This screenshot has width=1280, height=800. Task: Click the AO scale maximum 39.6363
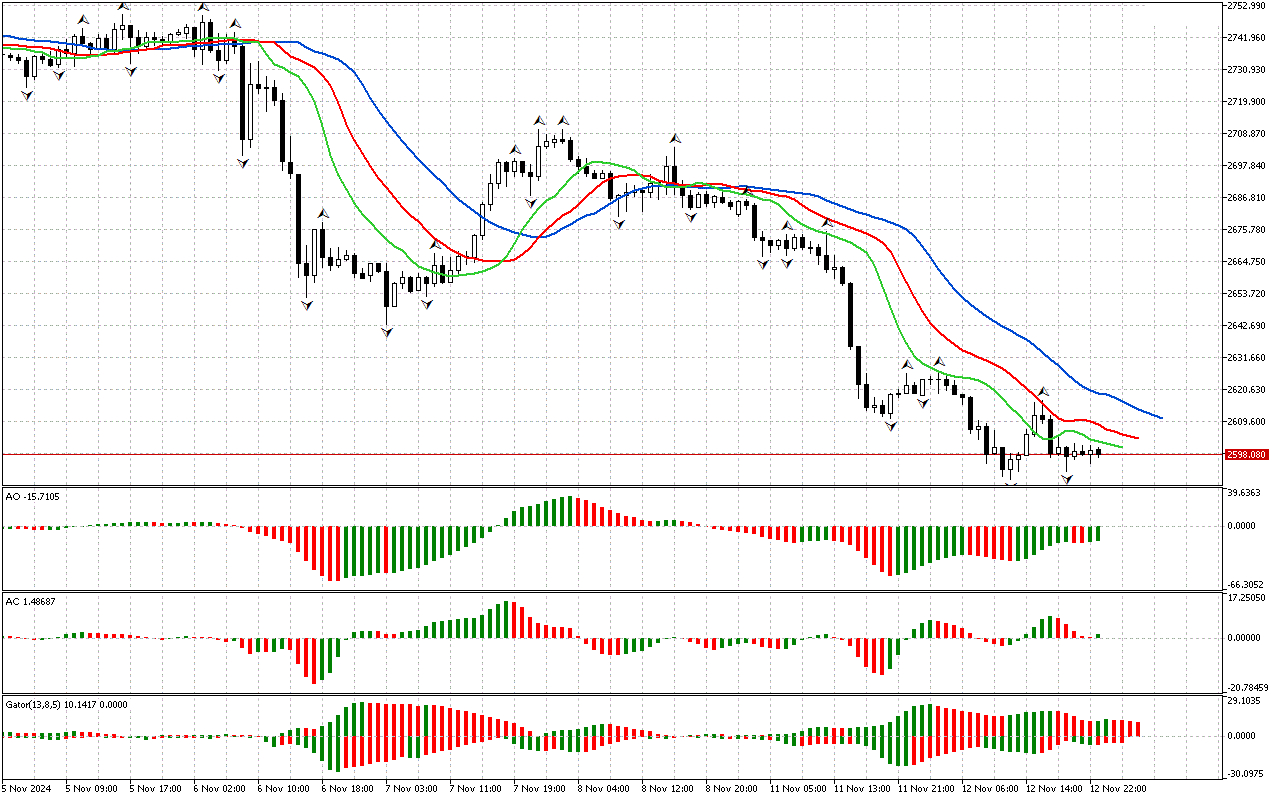(1245, 494)
